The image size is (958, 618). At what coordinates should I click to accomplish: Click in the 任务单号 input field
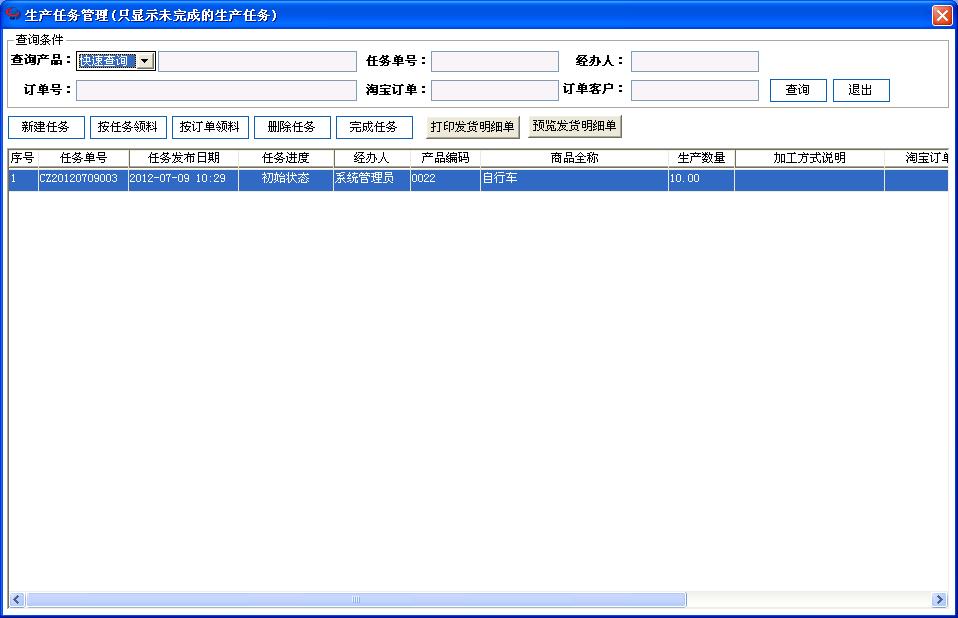pyautogui.click(x=495, y=61)
